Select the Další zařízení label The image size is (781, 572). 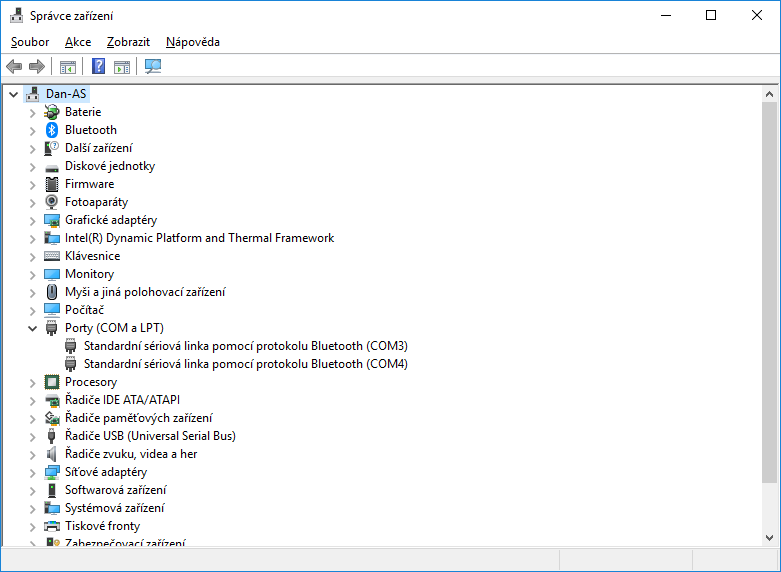(x=99, y=148)
